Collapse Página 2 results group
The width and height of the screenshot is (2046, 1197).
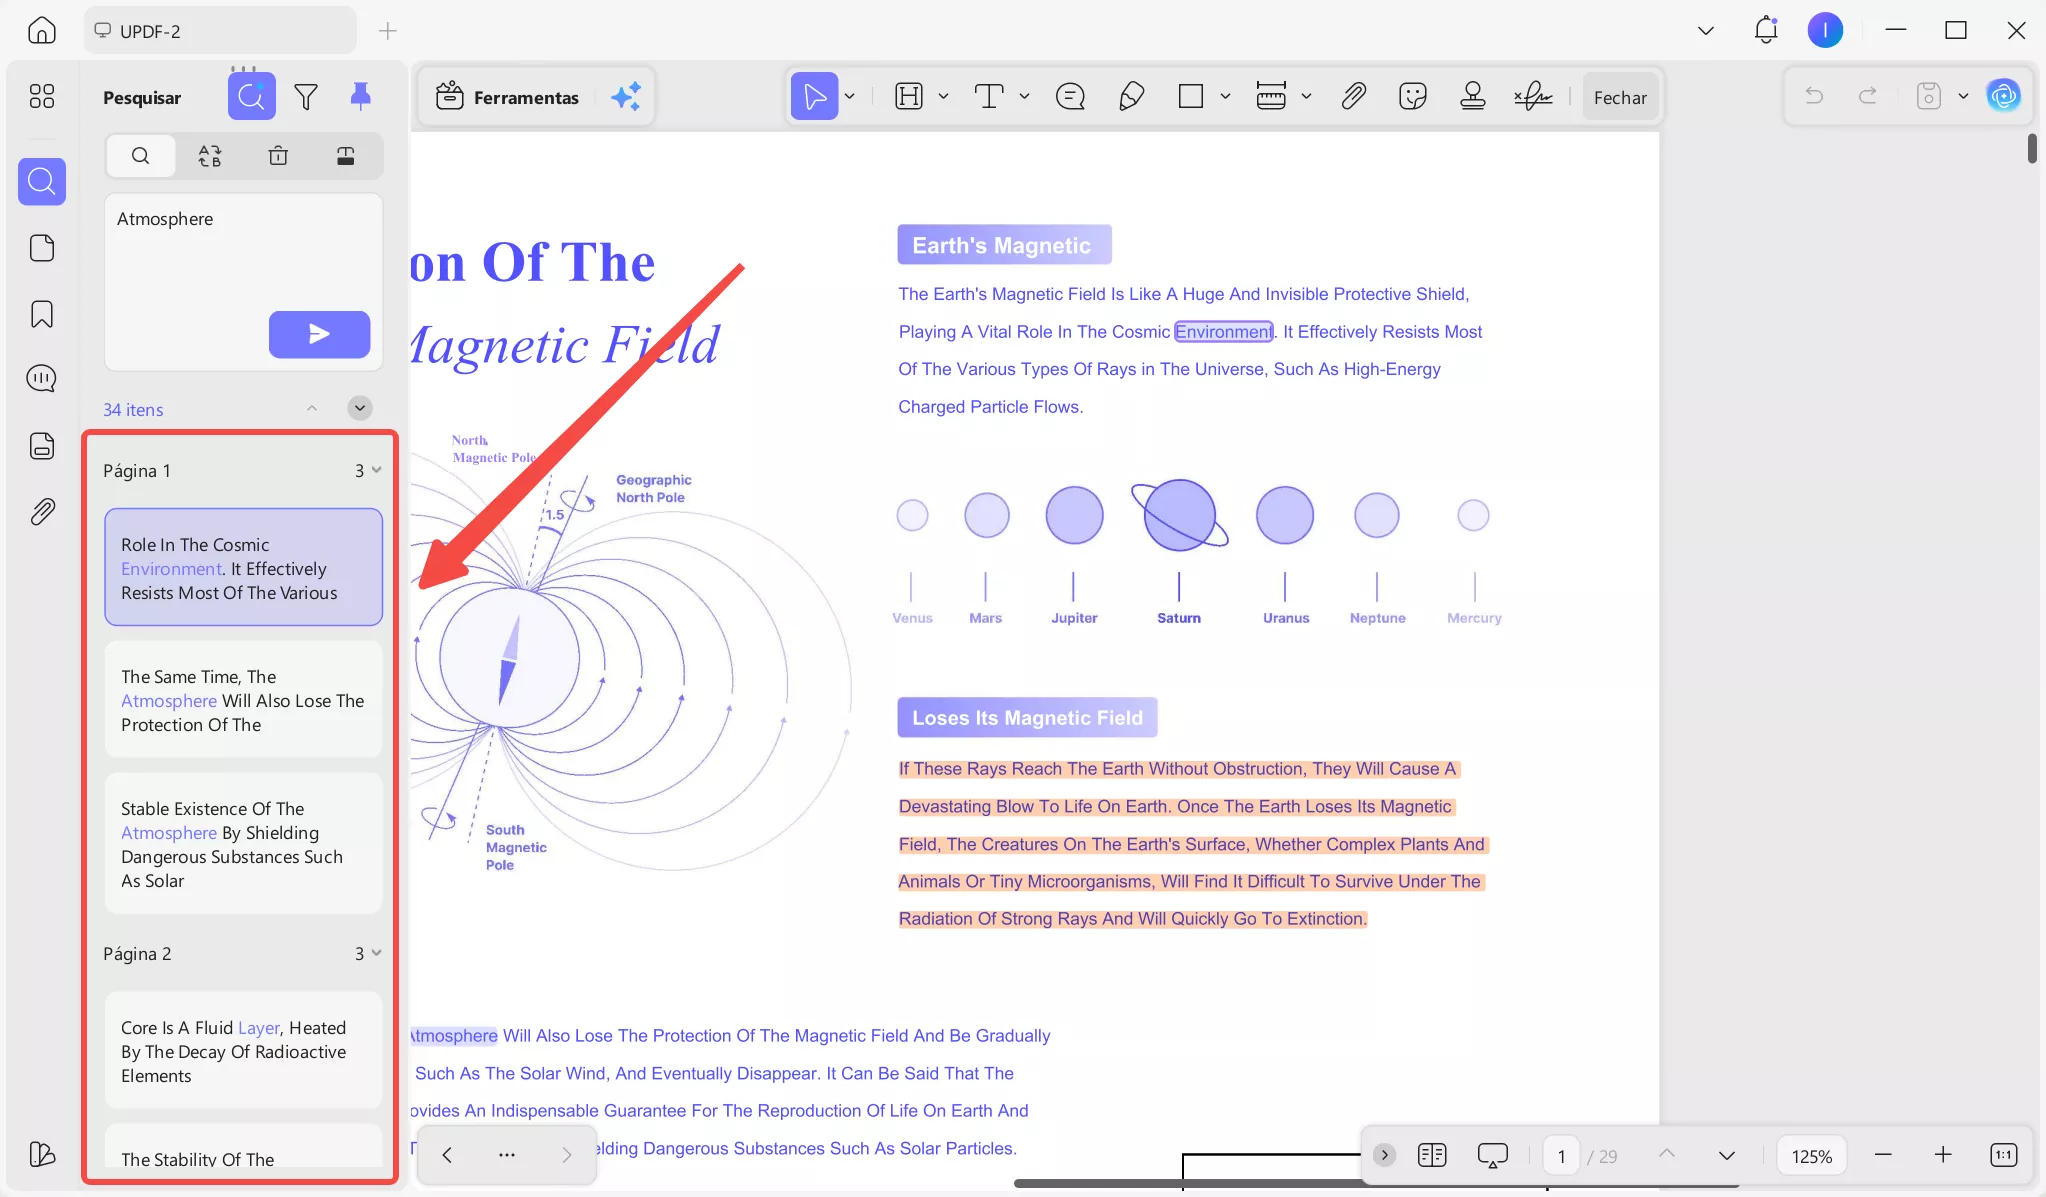[376, 953]
